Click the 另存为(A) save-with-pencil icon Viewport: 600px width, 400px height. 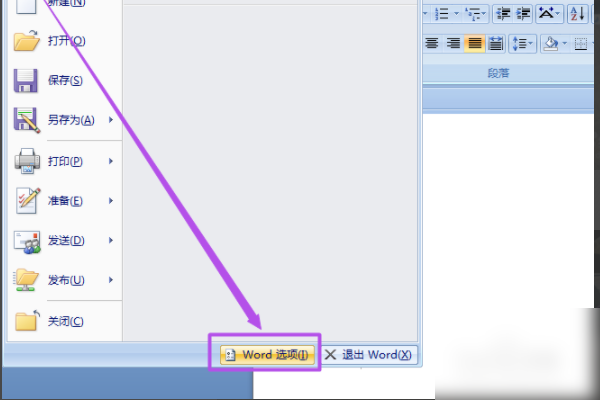click(26, 120)
